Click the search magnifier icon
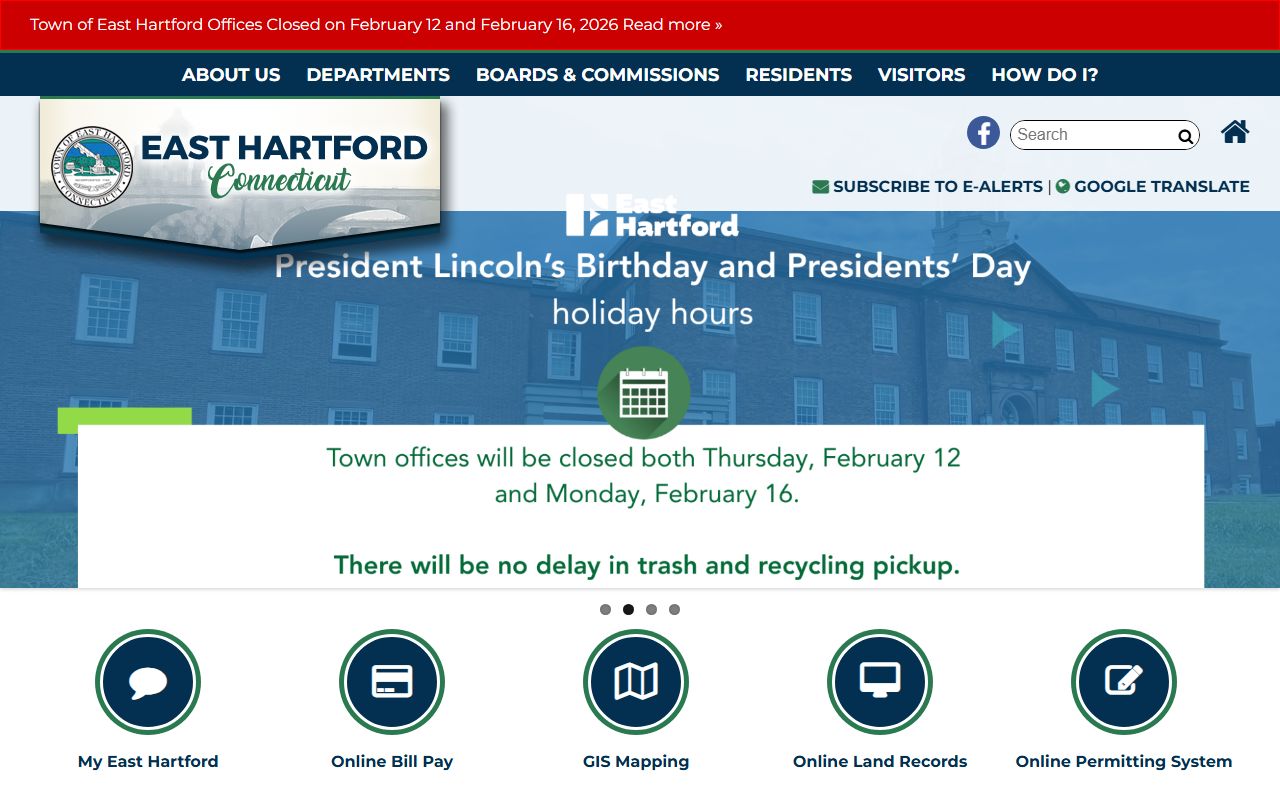1280x800 pixels. [x=1185, y=136]
